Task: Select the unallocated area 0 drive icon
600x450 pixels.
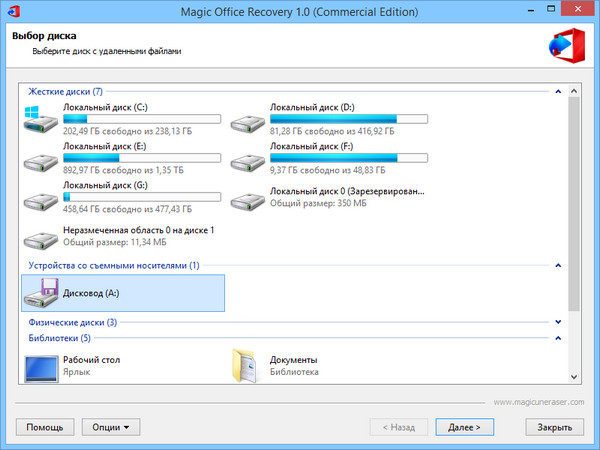Action: 41,240
